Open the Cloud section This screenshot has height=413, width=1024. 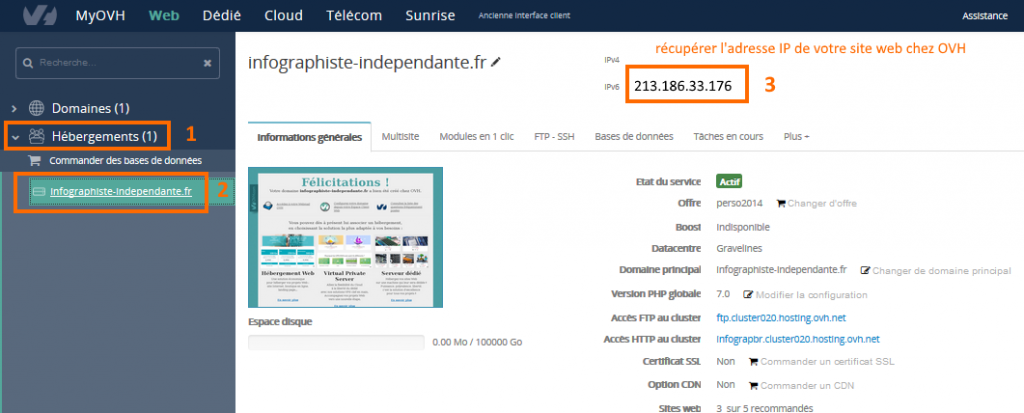tap(283, 15)
